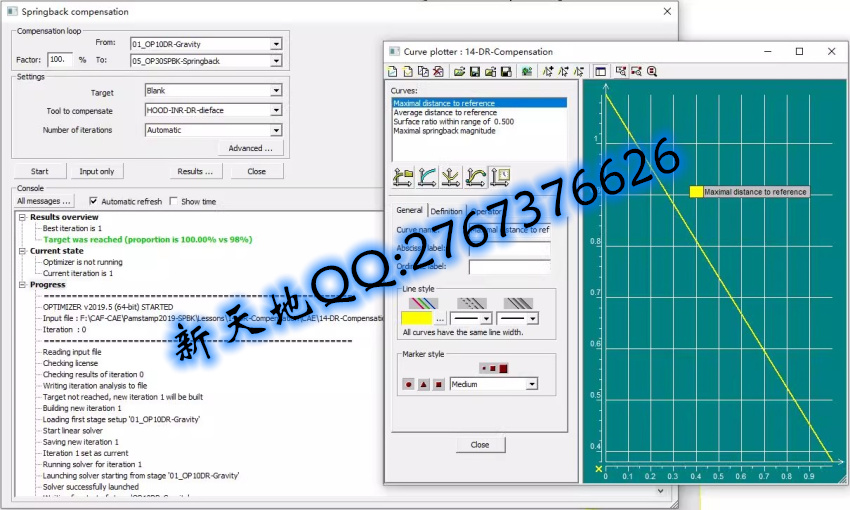Click the yellow line color swatch
850x510 pixels.
[x=413, y=318]
